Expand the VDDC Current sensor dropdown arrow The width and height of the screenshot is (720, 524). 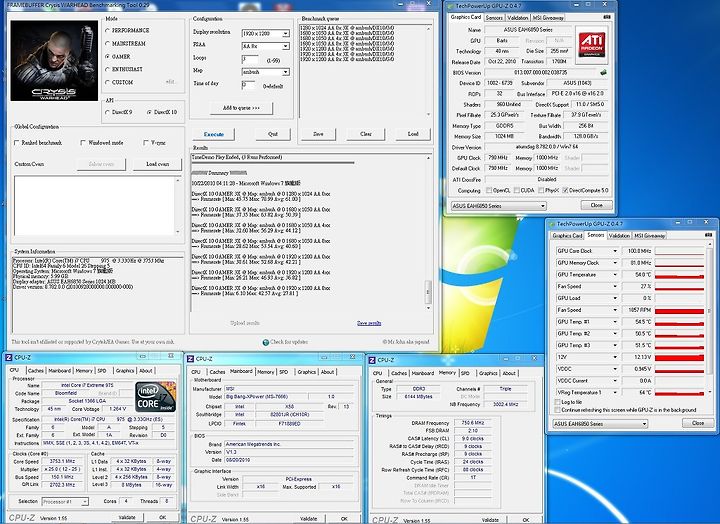point(615,381)
